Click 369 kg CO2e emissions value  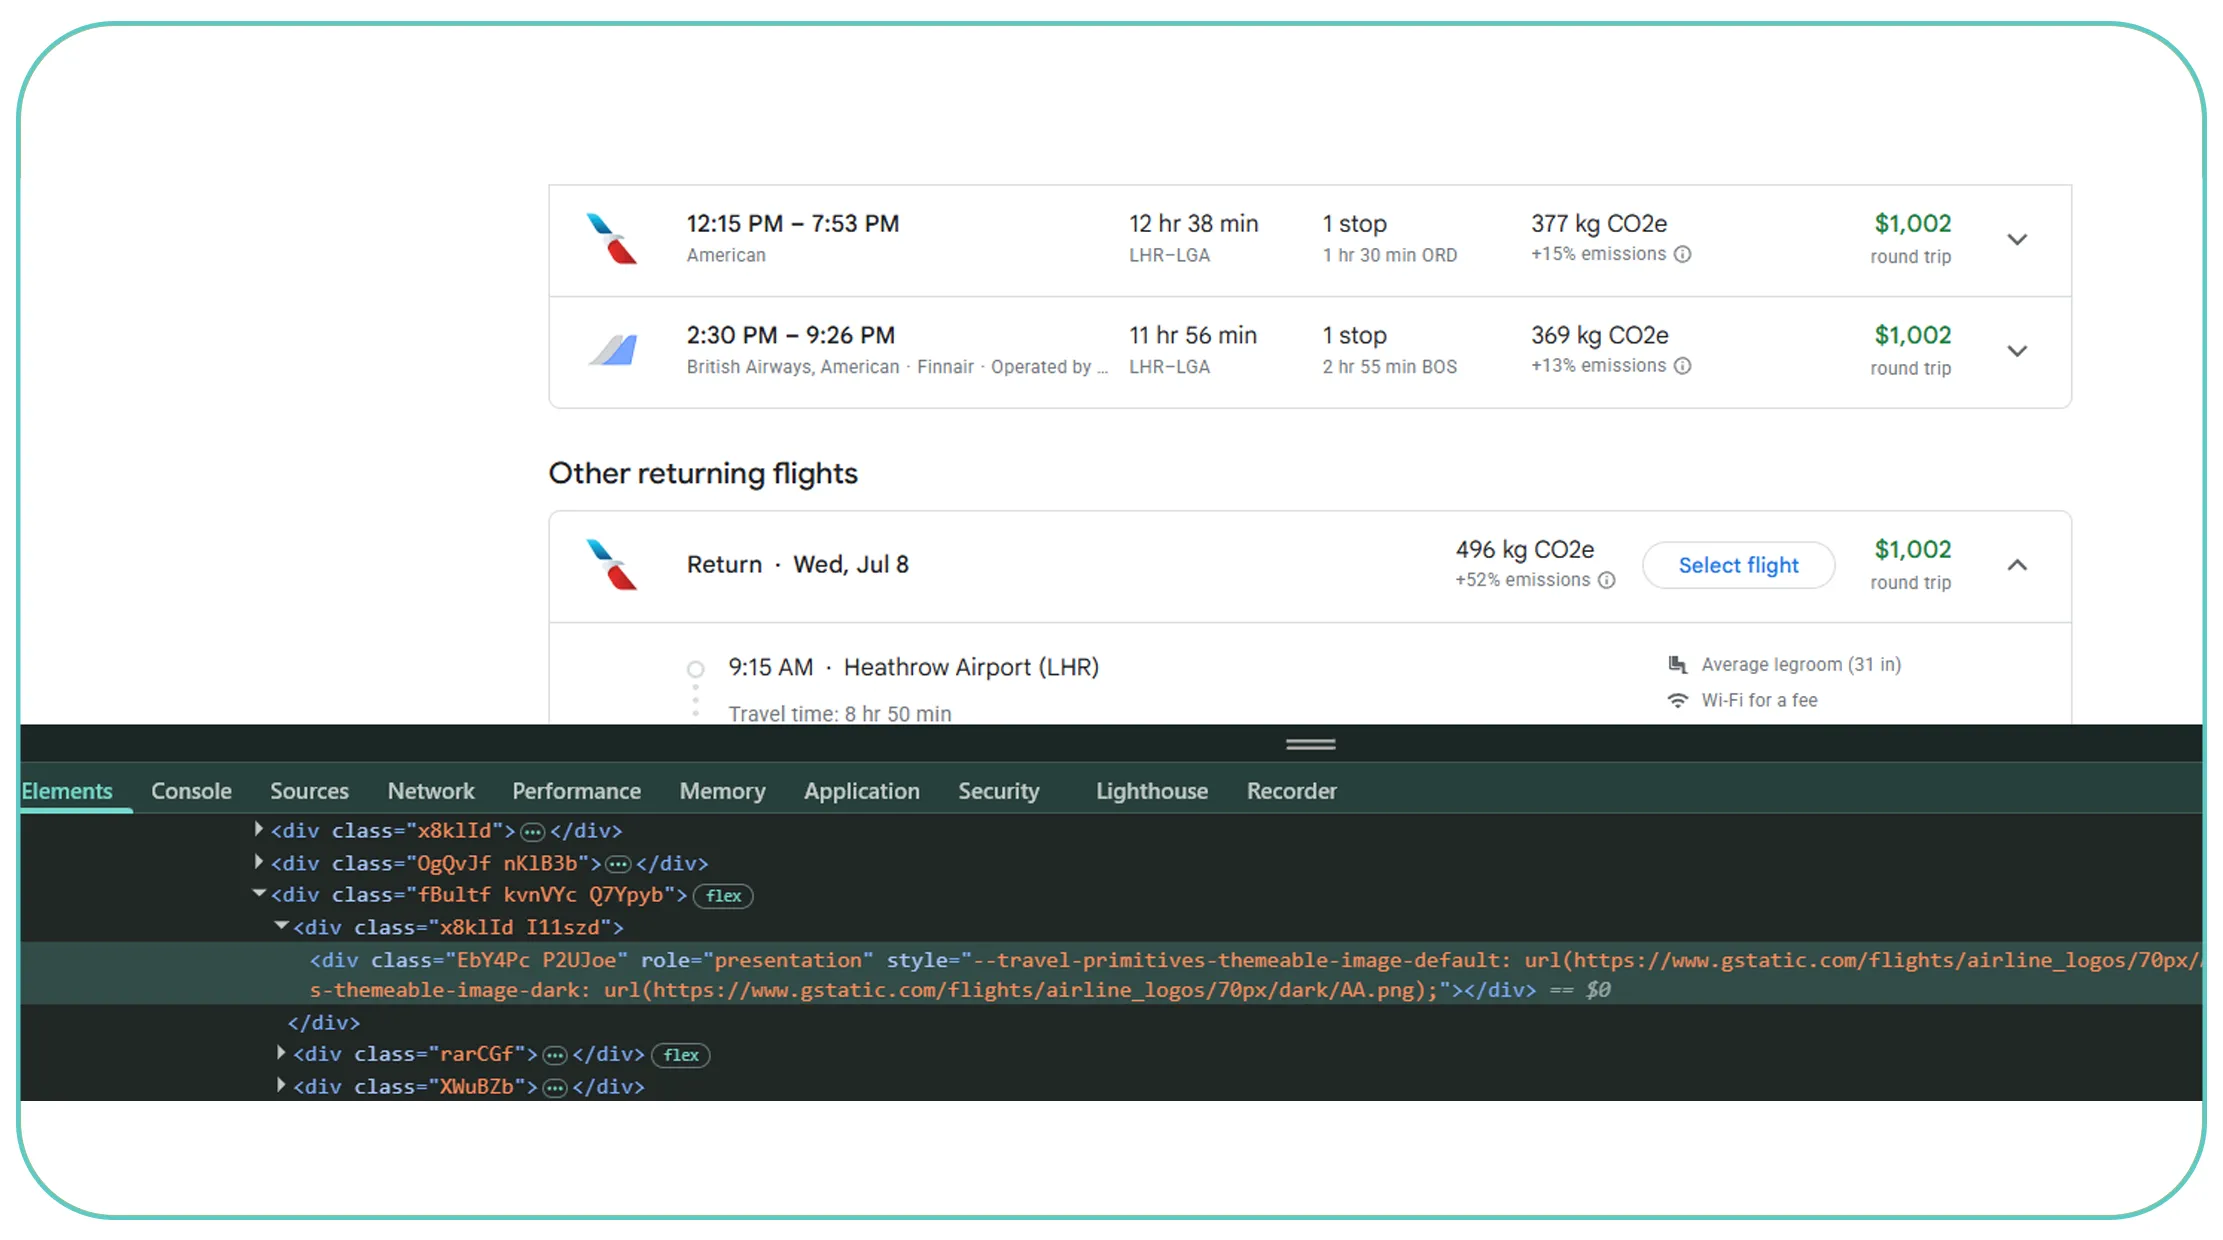(1600, 336)
